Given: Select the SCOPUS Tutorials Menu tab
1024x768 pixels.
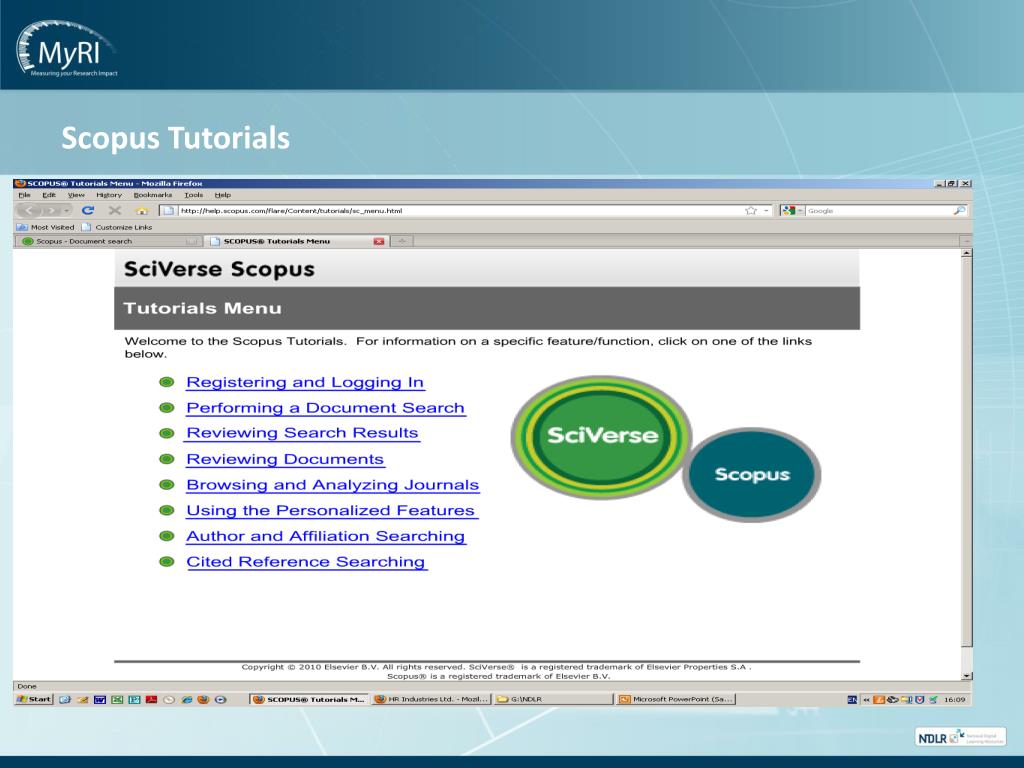Looking at the screenshot, I should [x=297, y=241].
